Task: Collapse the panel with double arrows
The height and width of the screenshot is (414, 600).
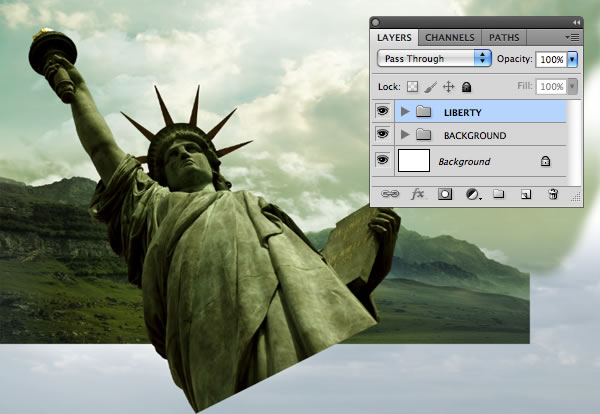Action: (576, 23)
